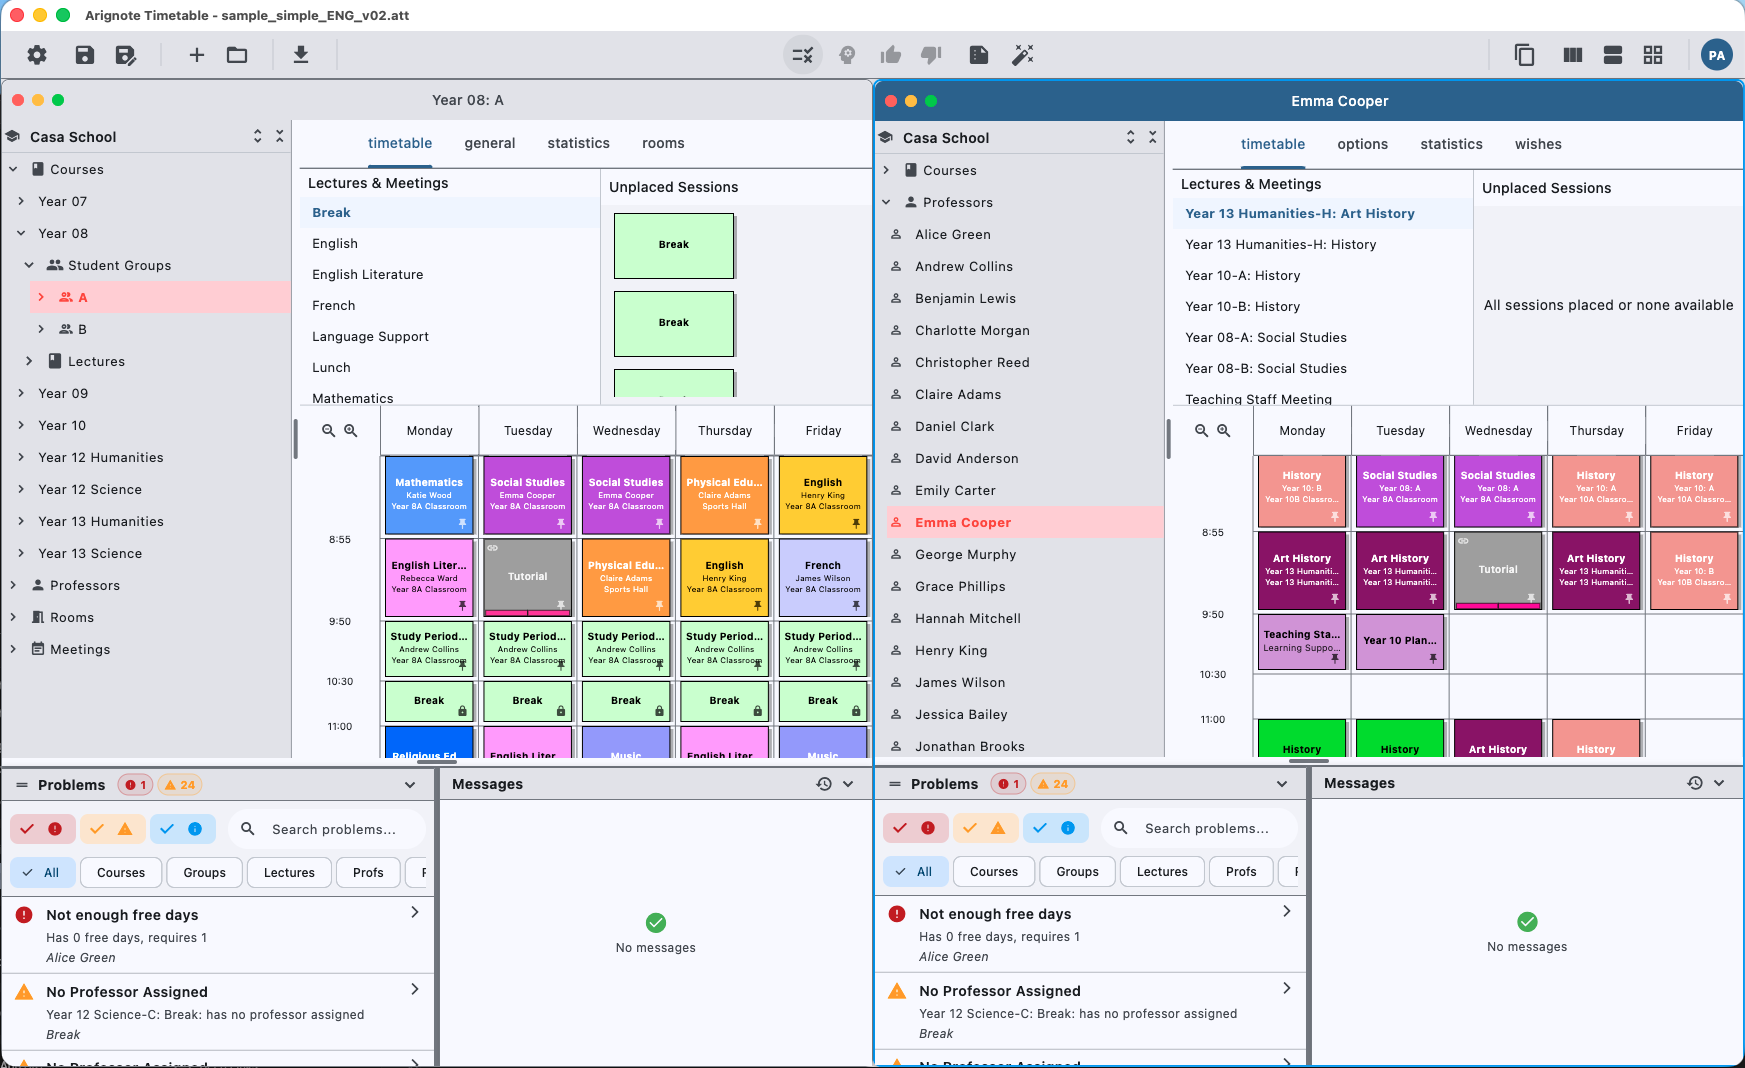Select the grid tile layout icon

tap(1653, 55)
